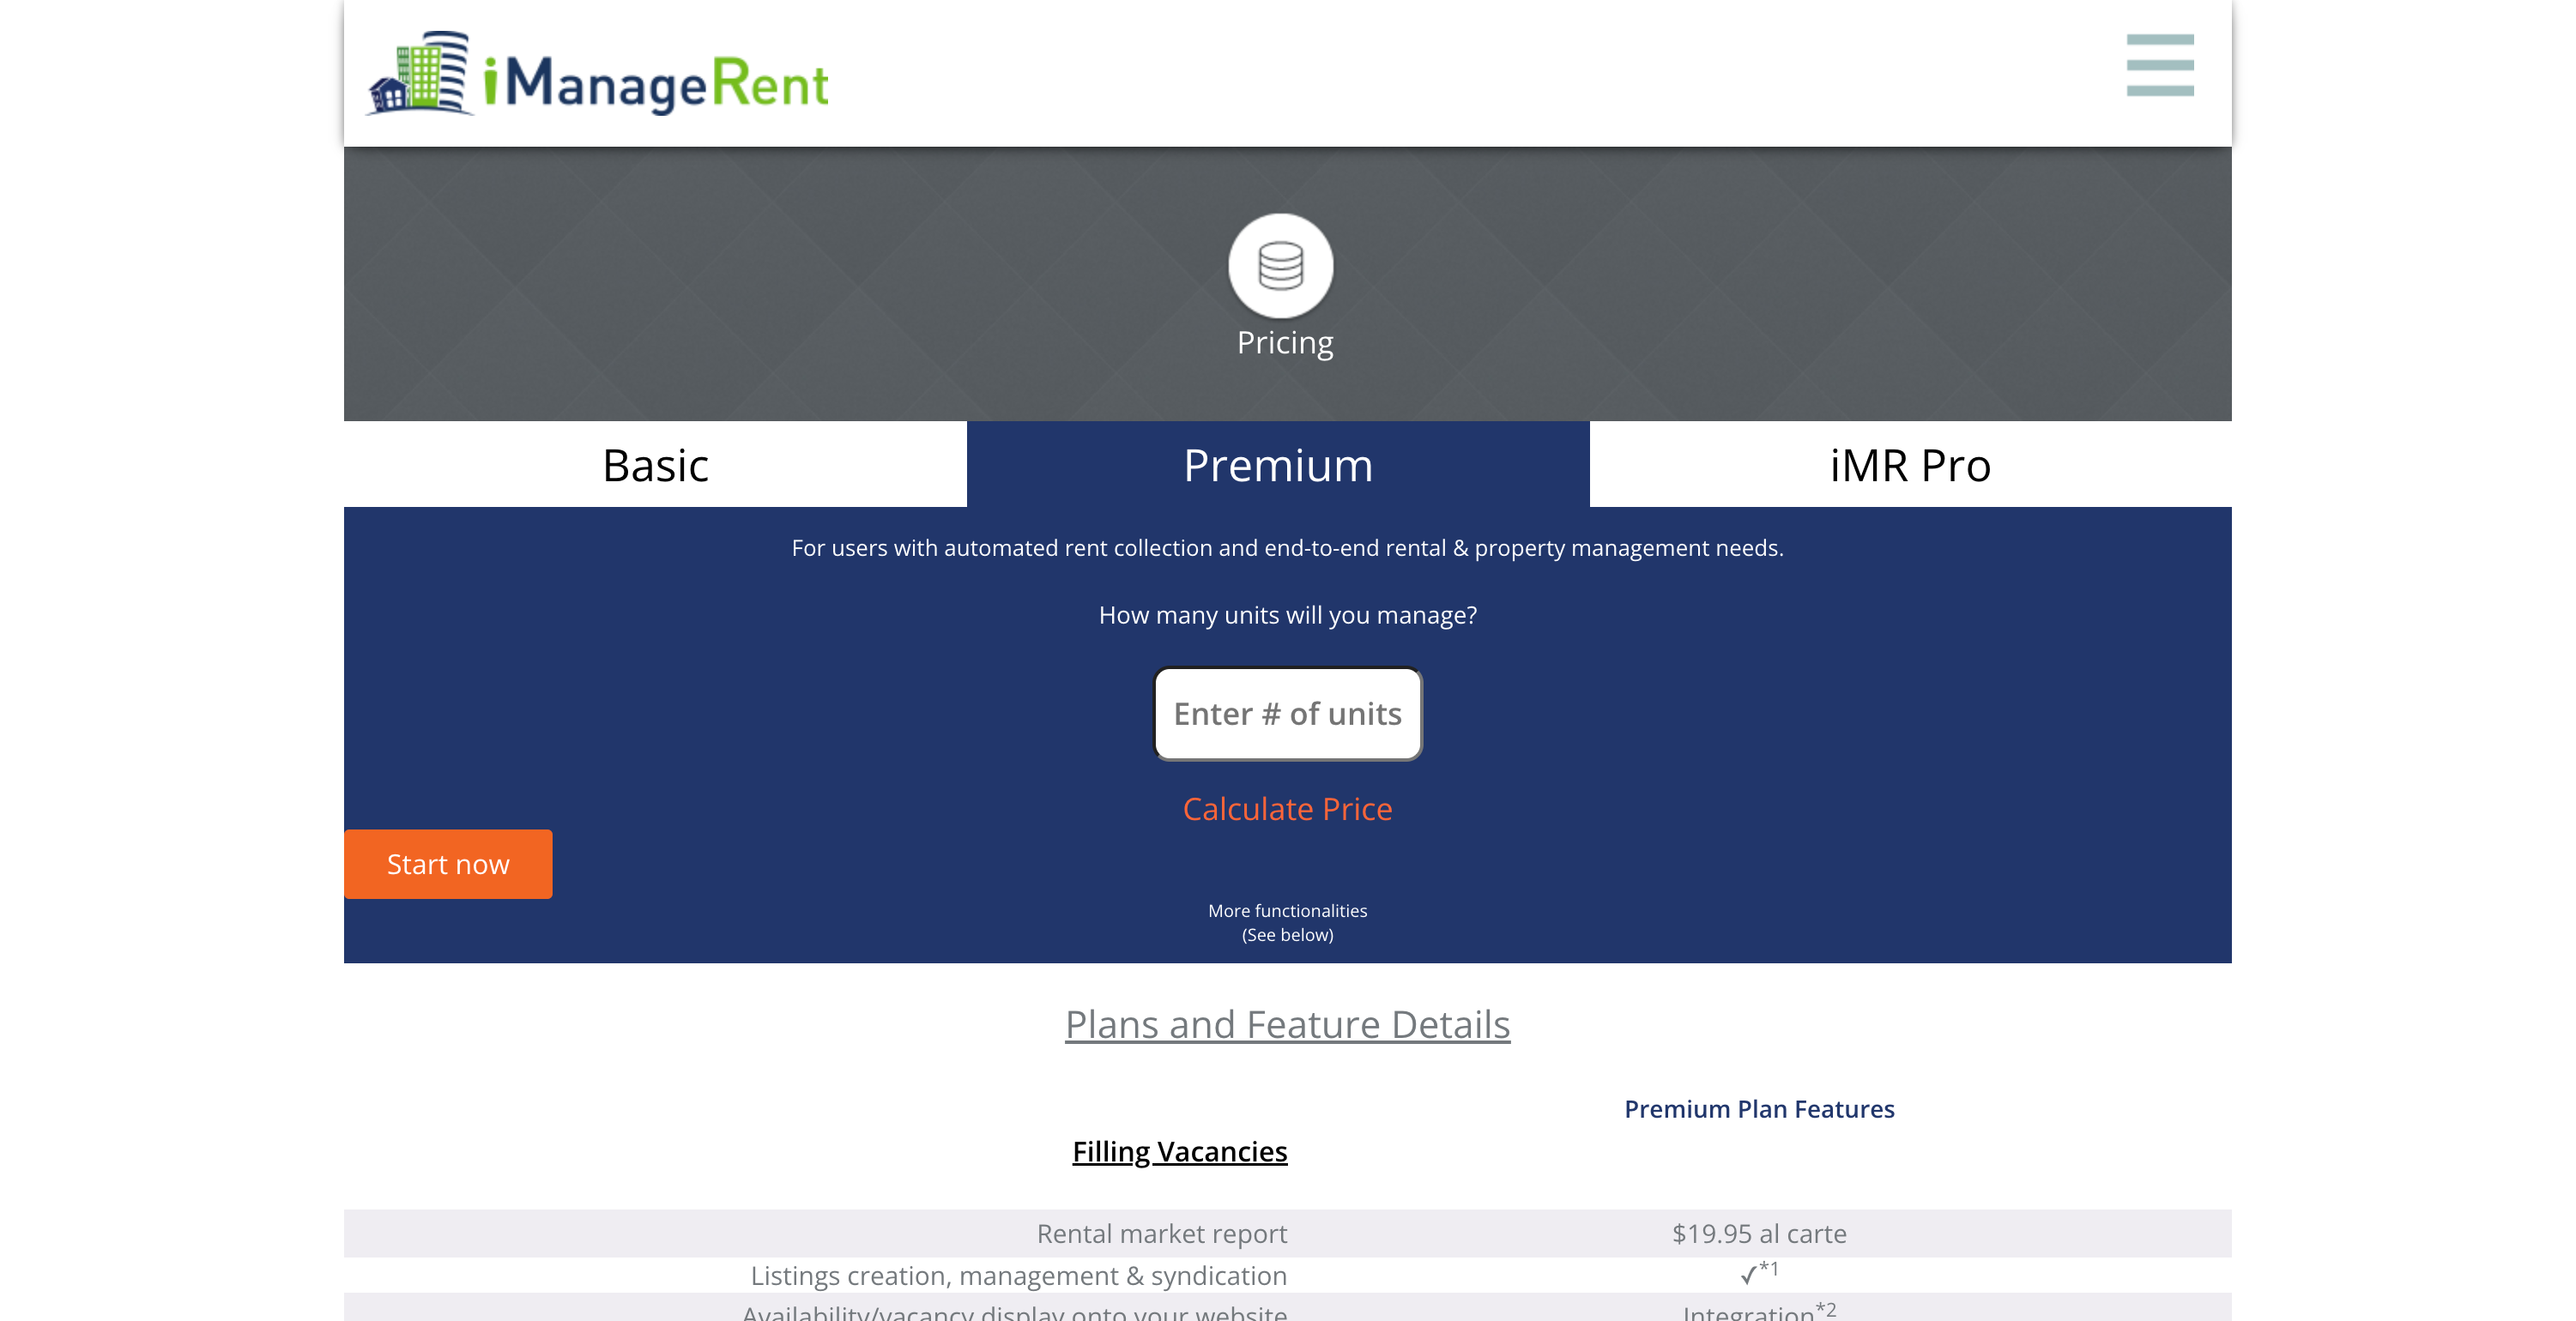The width and height of the screenshot is (2576, 1321).
Task: Click the Calculate Price link
Action: [x=1287, y=808]
